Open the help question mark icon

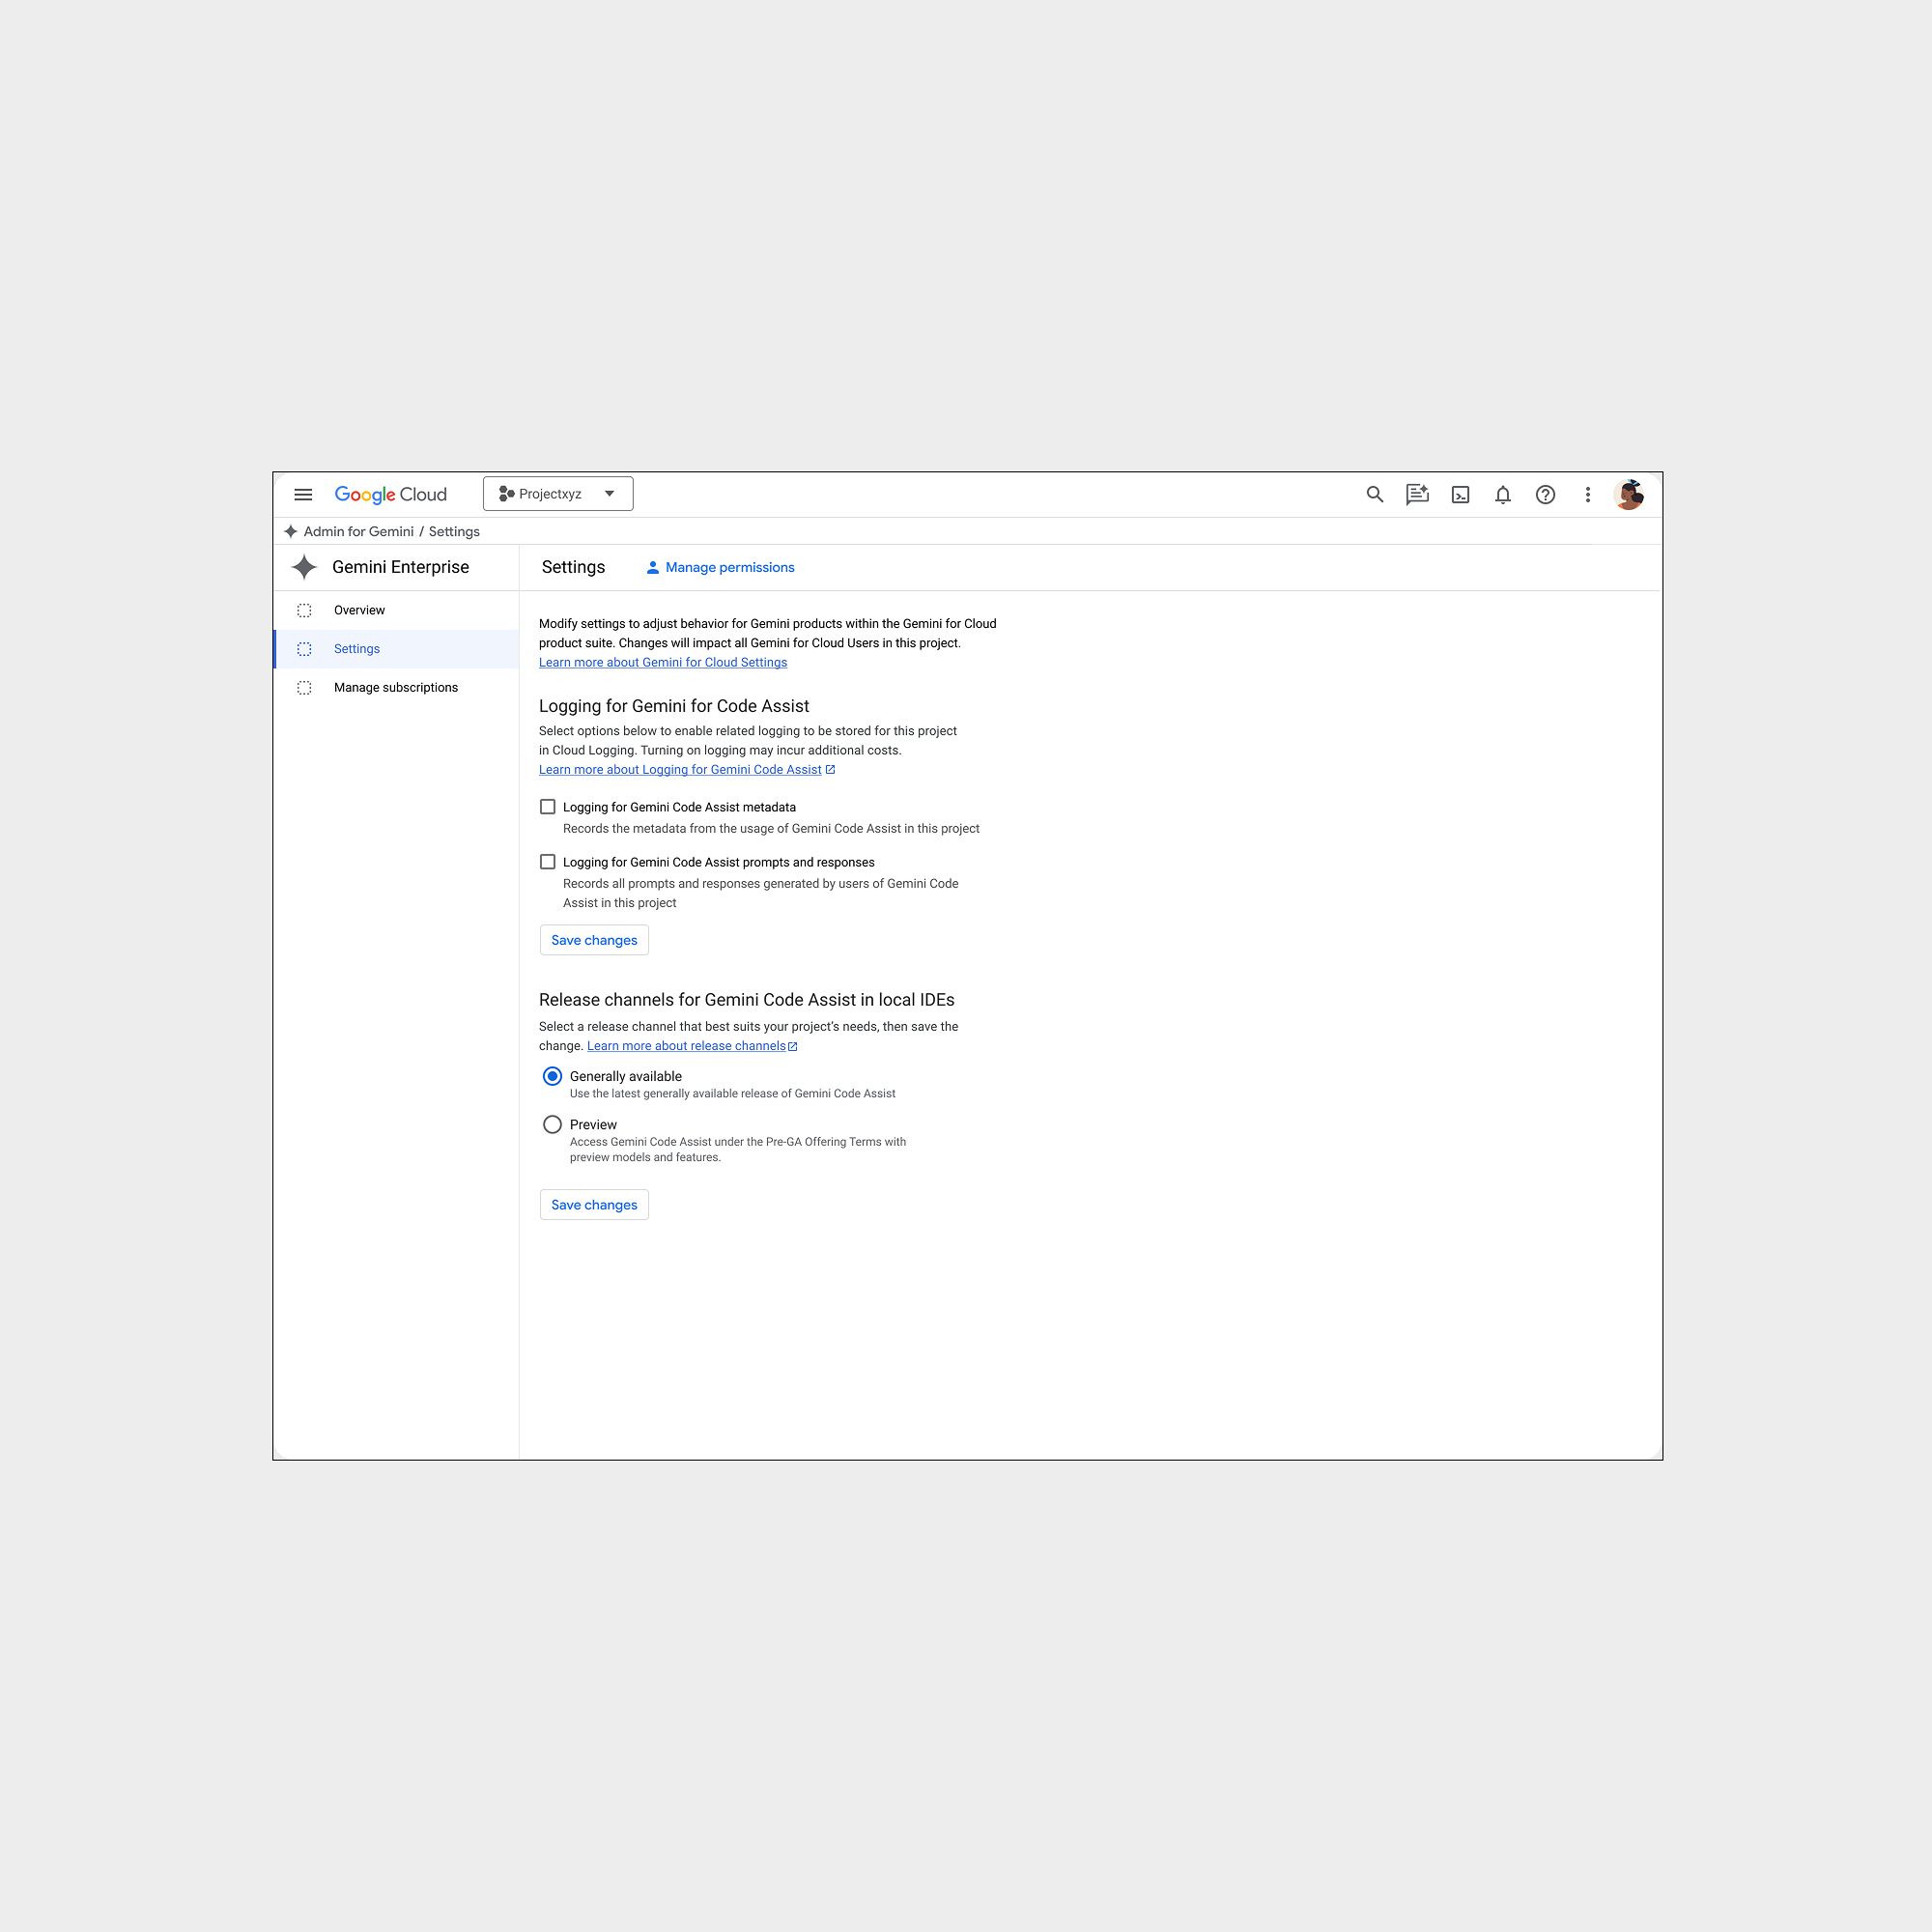click(x=1545, y=494)
